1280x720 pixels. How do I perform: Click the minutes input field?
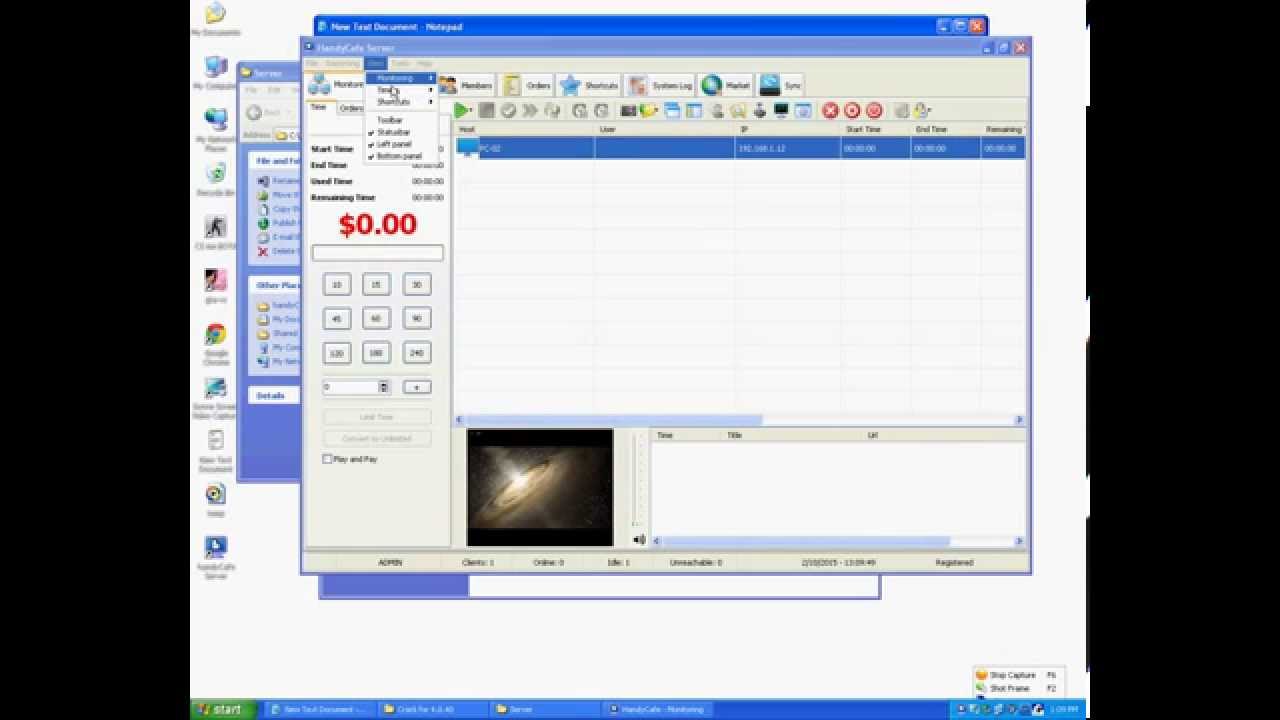[x=350, y=387]
